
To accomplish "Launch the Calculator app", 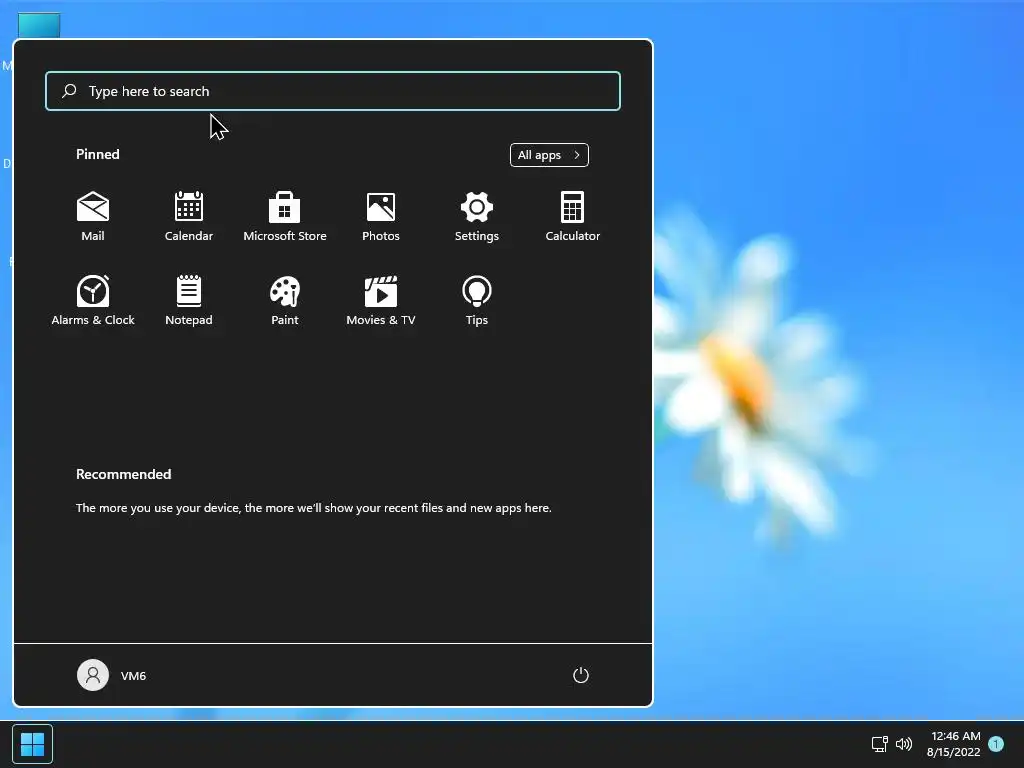I will click(x=573, y=216).
